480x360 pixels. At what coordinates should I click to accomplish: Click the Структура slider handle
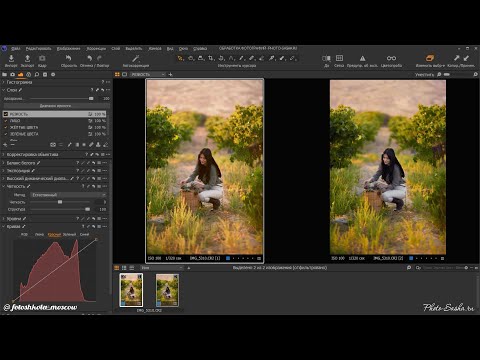click(87, 209)
